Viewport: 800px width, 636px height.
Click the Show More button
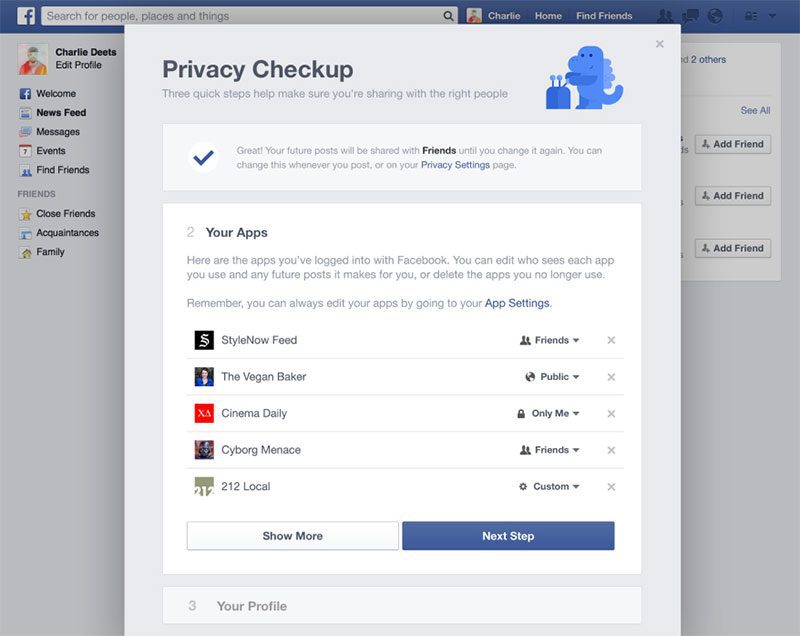pos(292,536)
